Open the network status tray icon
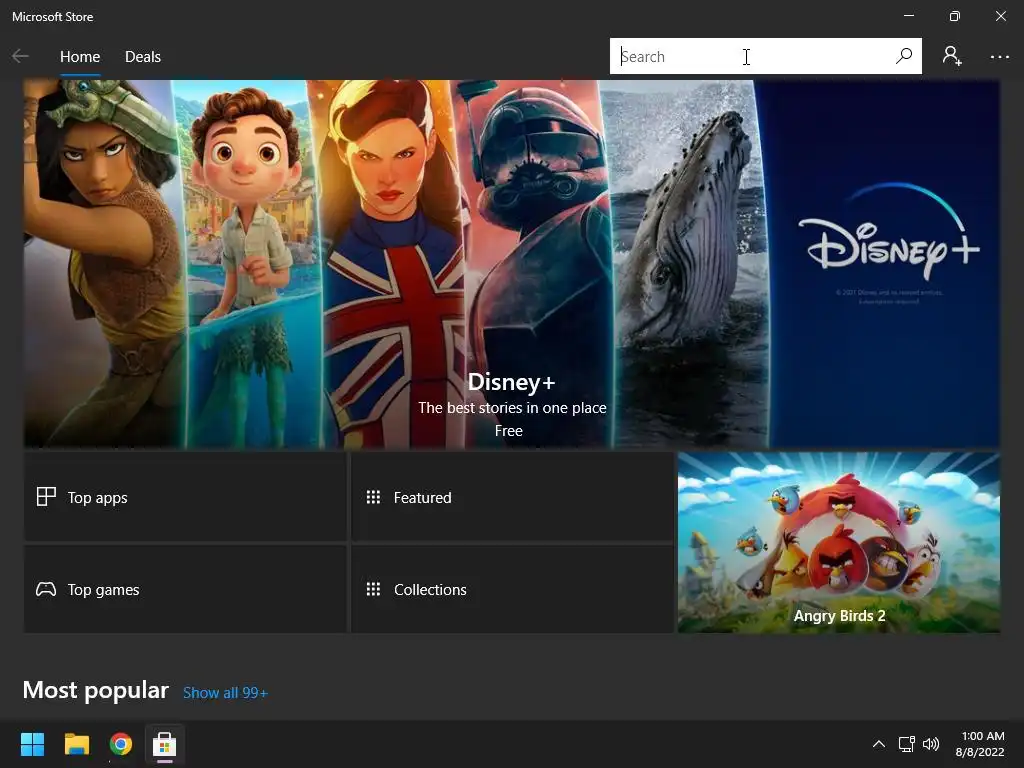Viewport: 1024px width, 768px height. tap(906, 744)
